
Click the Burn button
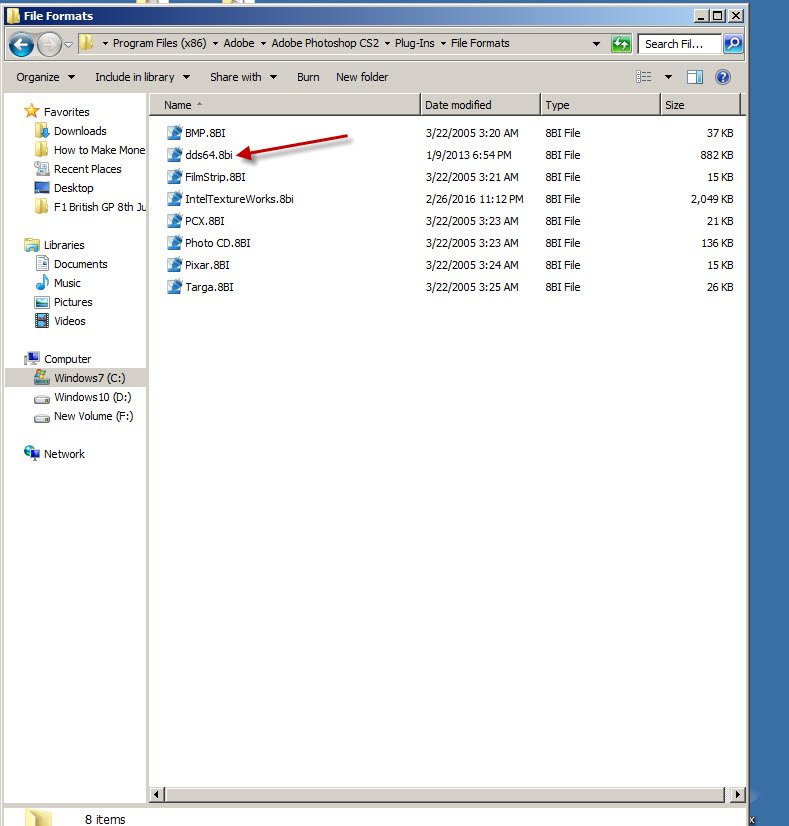[308, 77]
